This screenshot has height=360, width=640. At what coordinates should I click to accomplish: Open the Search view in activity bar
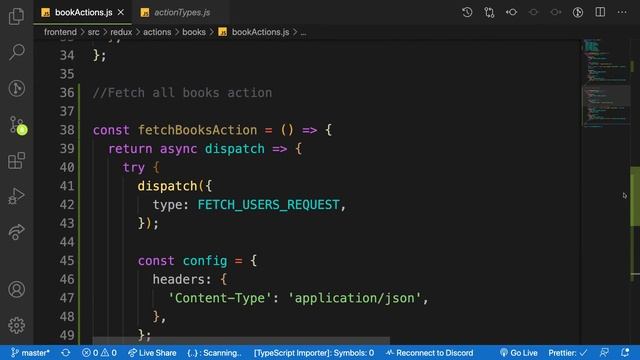tap(16, 52)
